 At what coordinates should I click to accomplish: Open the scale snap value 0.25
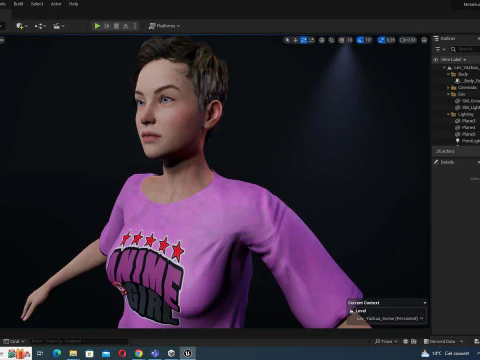point(391,40)
